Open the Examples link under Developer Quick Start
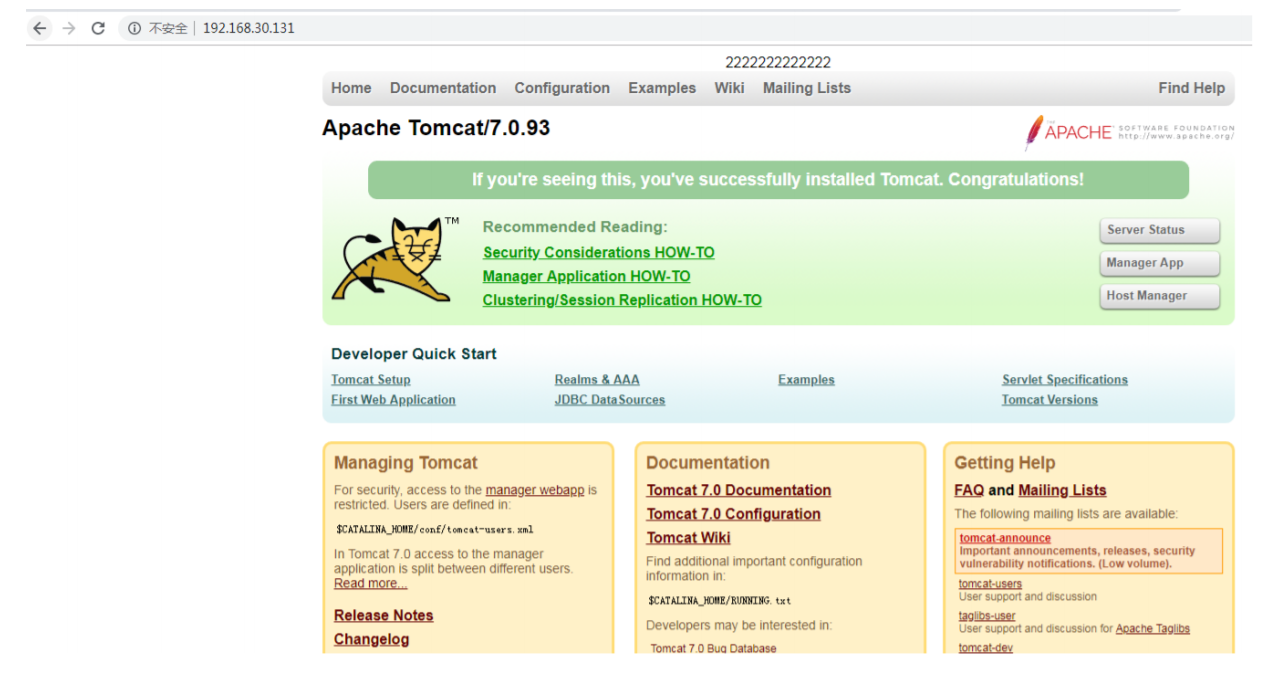The image size is (1266, 690). [806, 380]
